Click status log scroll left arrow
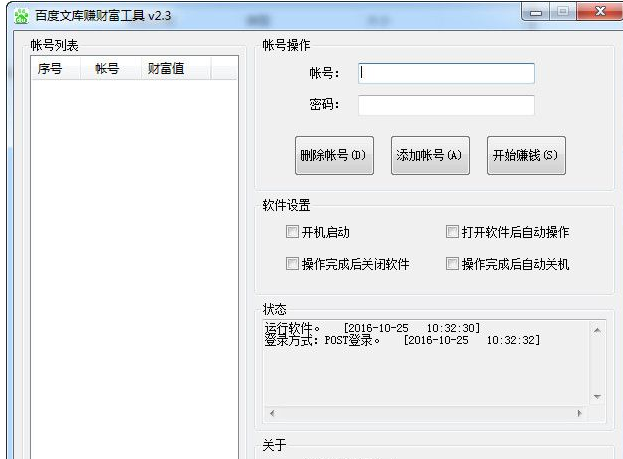 click(272, 413)
